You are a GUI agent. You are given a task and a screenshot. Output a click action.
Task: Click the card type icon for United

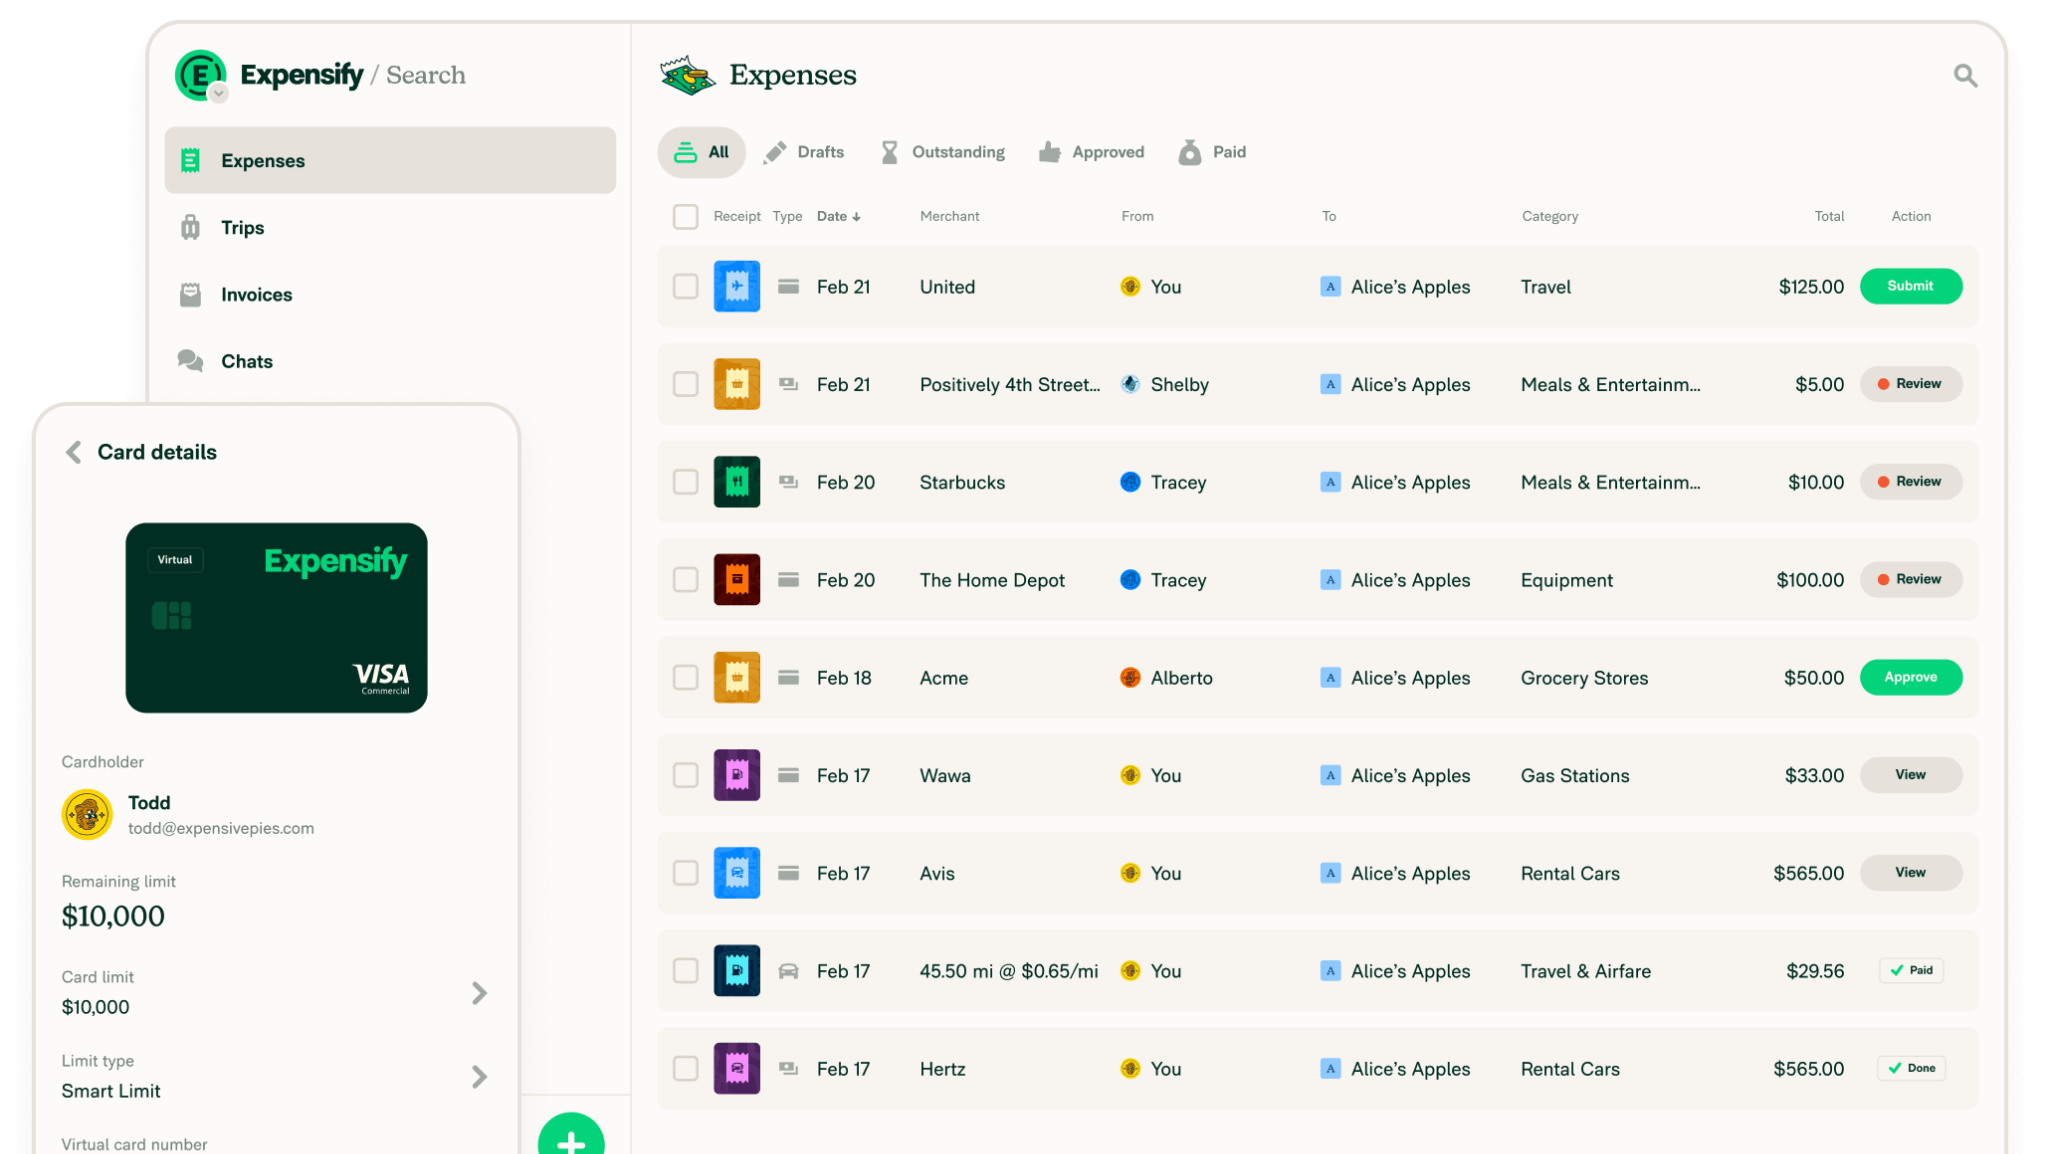tap(788, 287)
